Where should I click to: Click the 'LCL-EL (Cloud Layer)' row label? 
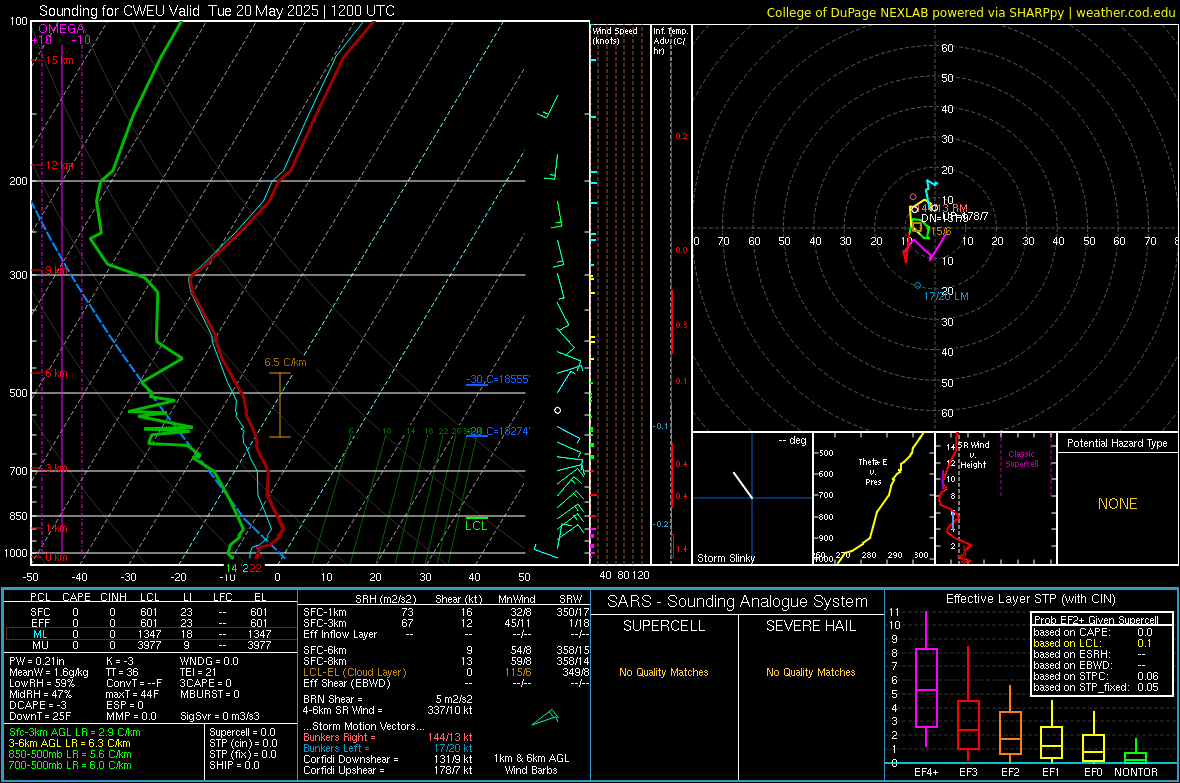tap(354, 672)
